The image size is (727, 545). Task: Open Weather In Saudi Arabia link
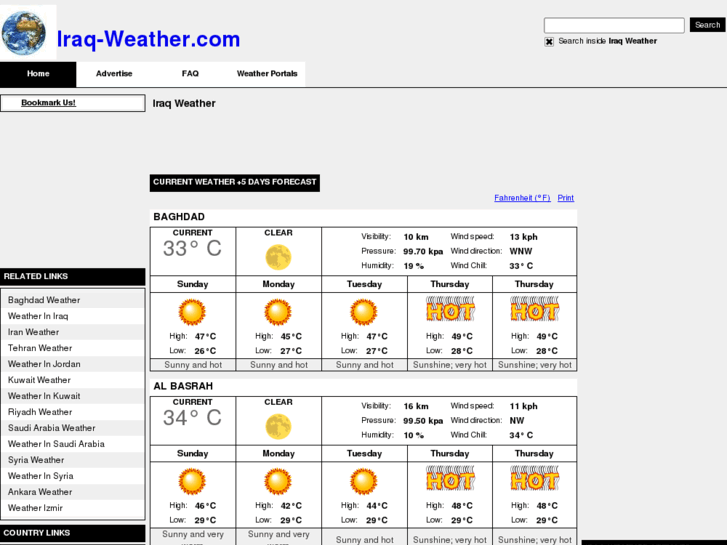[x=56, y=444]
